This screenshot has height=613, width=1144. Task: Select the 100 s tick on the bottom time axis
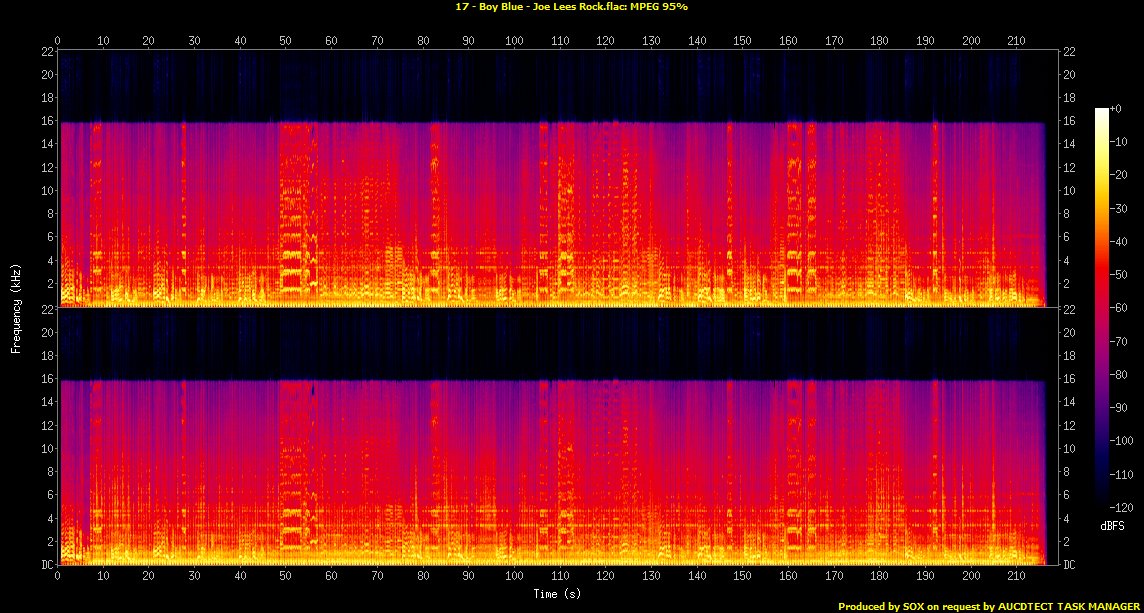pyautogui.click(x=514, y=576)
